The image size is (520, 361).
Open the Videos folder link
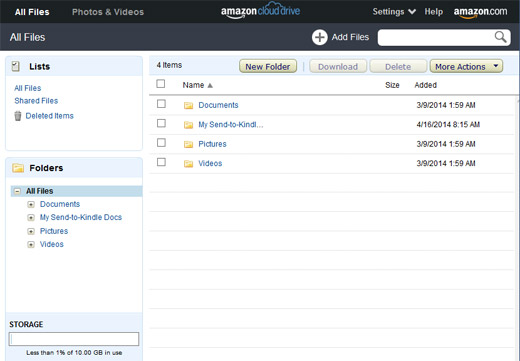click(x=210, y=163)
